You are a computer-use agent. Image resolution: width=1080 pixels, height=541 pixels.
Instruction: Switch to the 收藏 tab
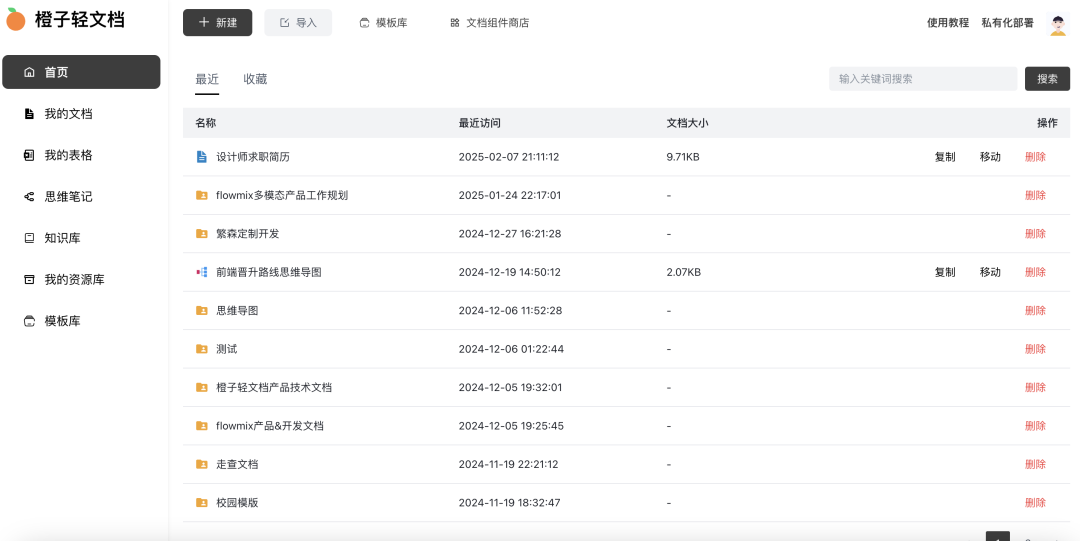click(255, 79)
